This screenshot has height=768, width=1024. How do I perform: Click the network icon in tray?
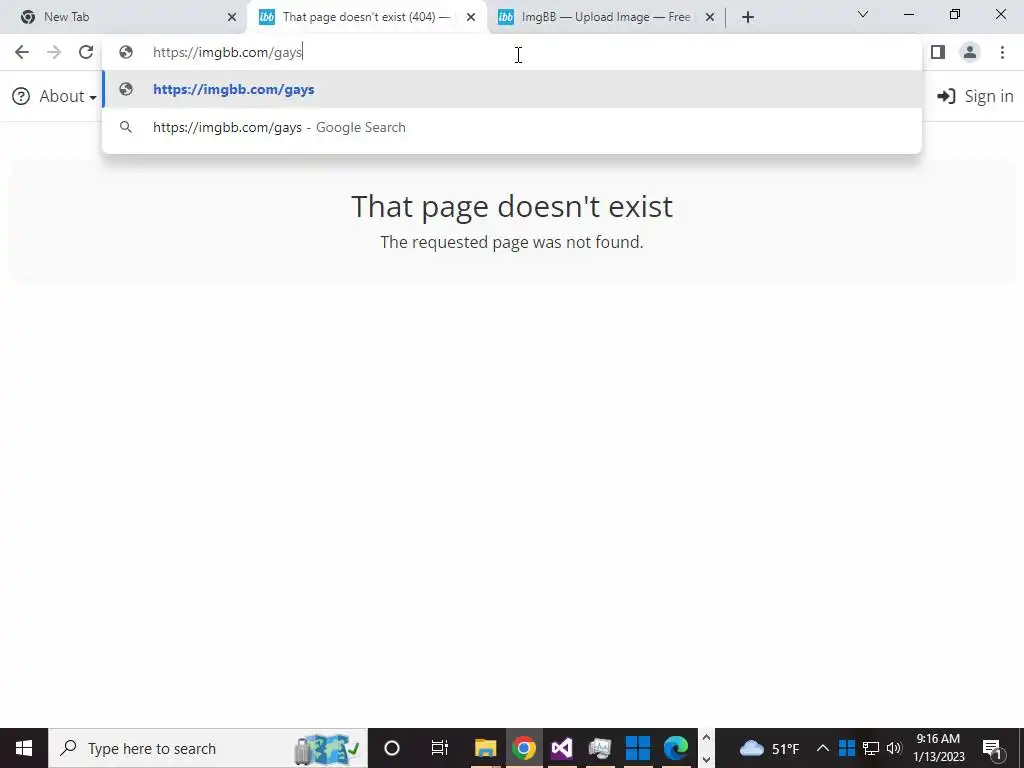tap(871, 748)
